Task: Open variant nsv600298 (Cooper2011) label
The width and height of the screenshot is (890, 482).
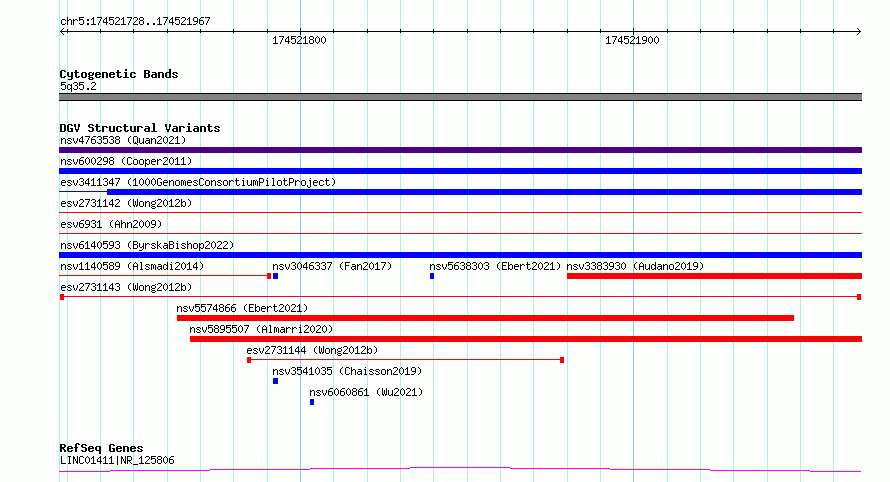Action: [x=126, y=161]
